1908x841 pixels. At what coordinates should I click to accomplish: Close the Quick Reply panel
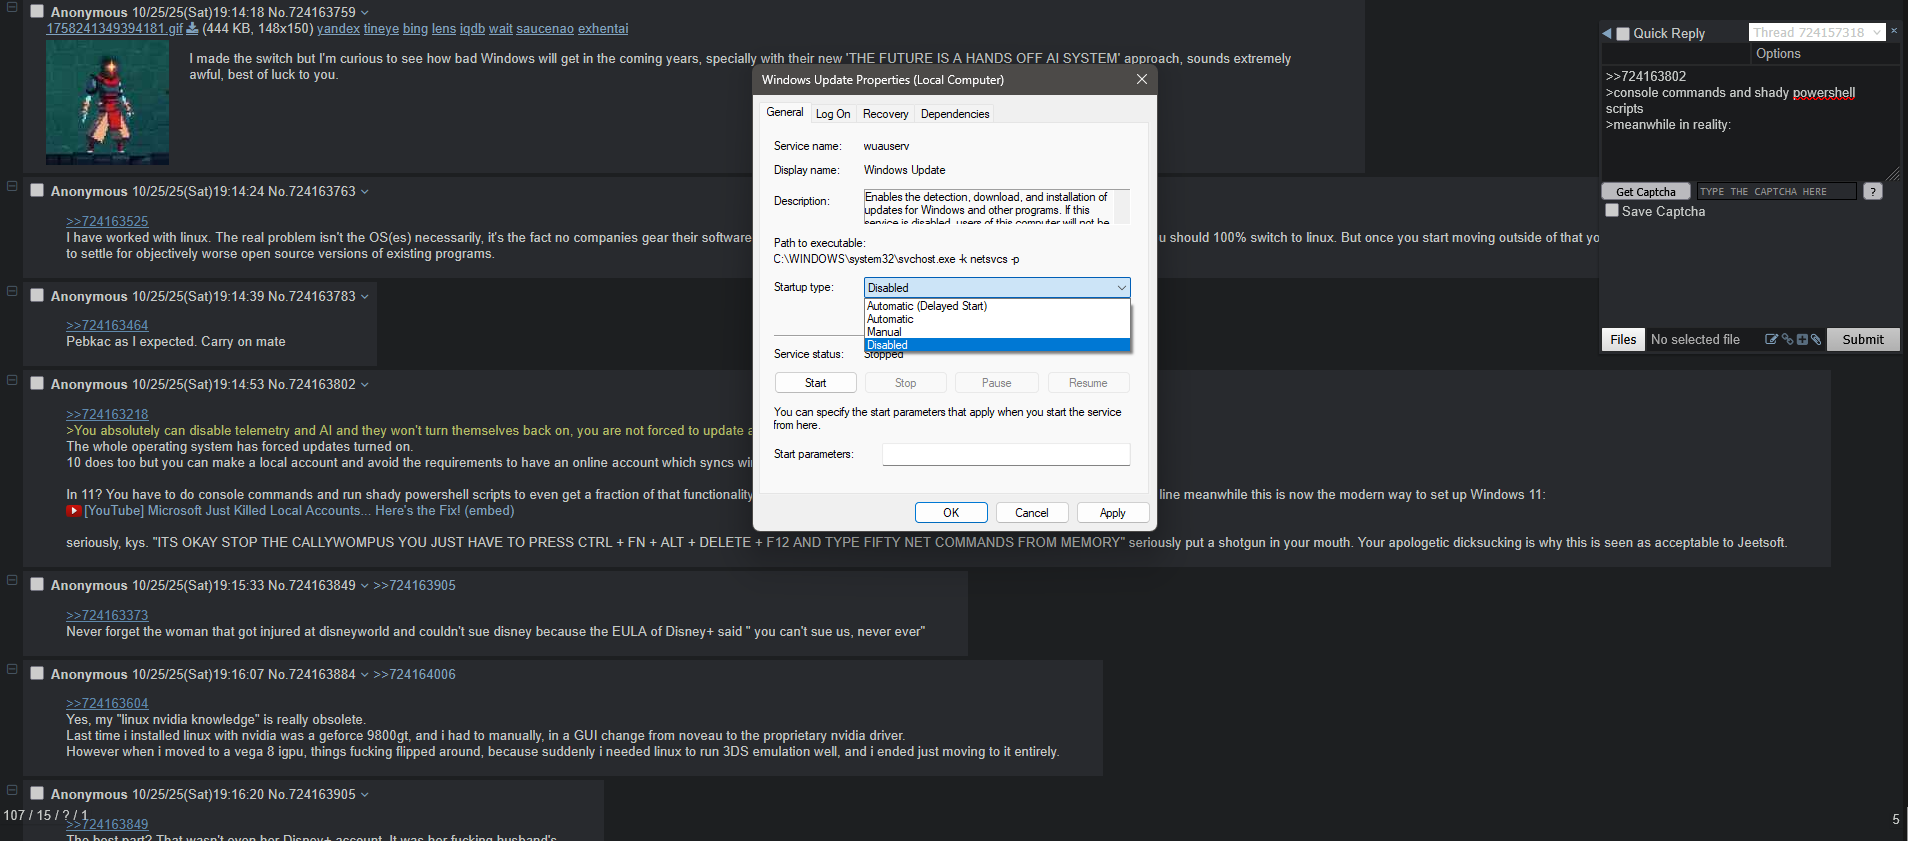[1894, 31]
